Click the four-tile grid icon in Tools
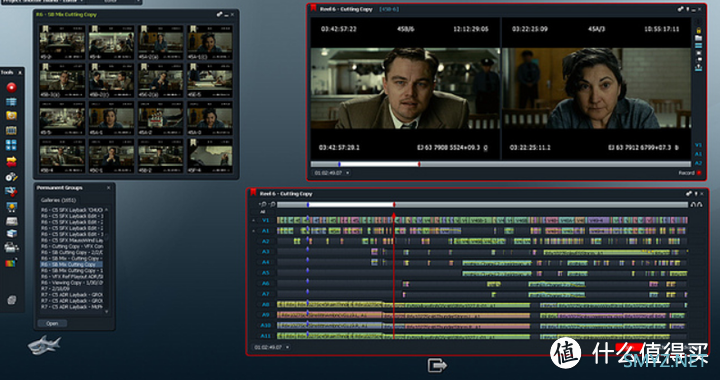This screenshot has height=380, width=720. pos(11,145)
